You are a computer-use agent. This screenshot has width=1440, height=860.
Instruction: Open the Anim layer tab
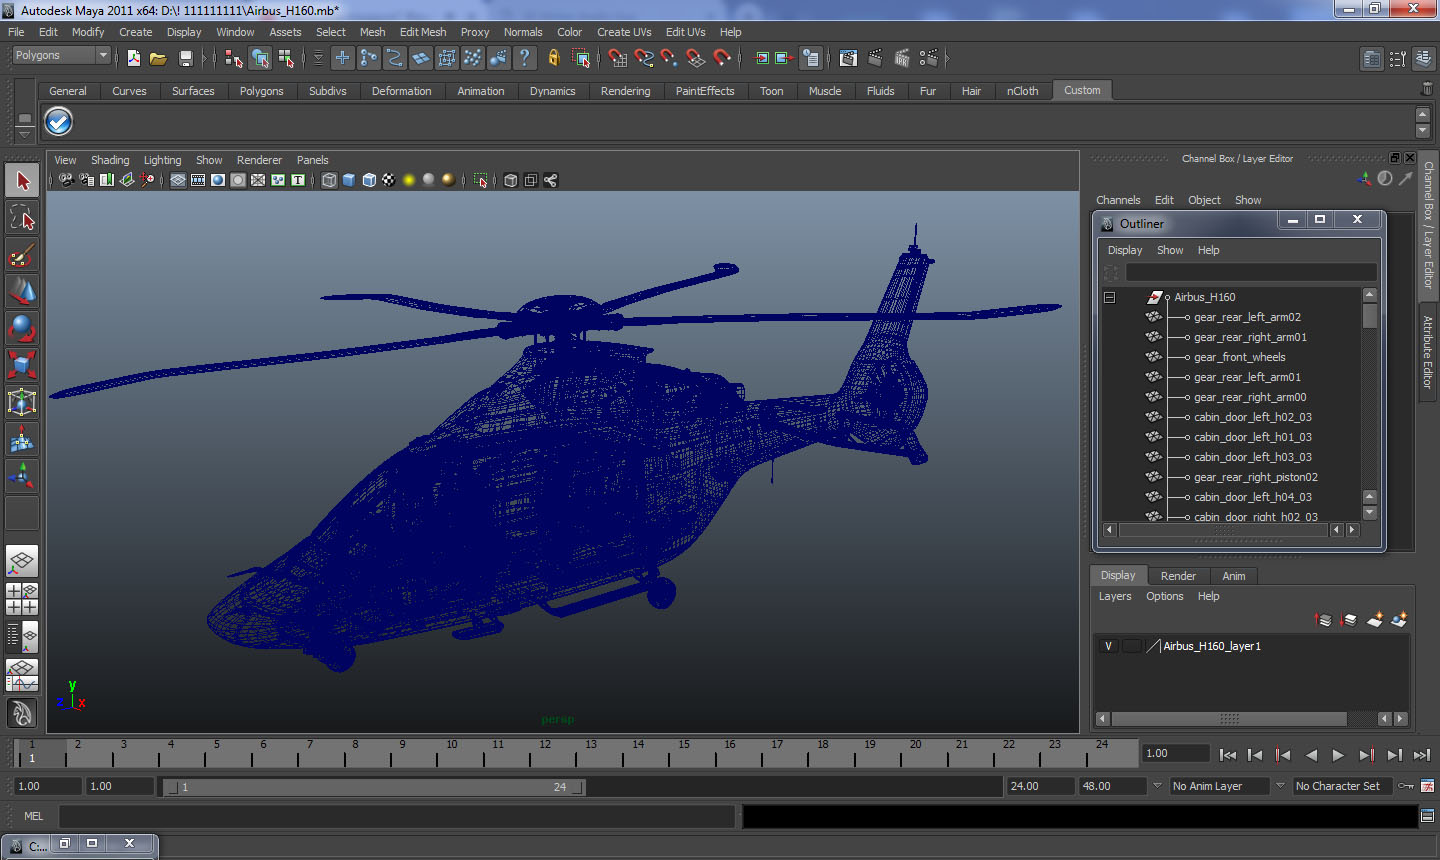[1234, 576]
